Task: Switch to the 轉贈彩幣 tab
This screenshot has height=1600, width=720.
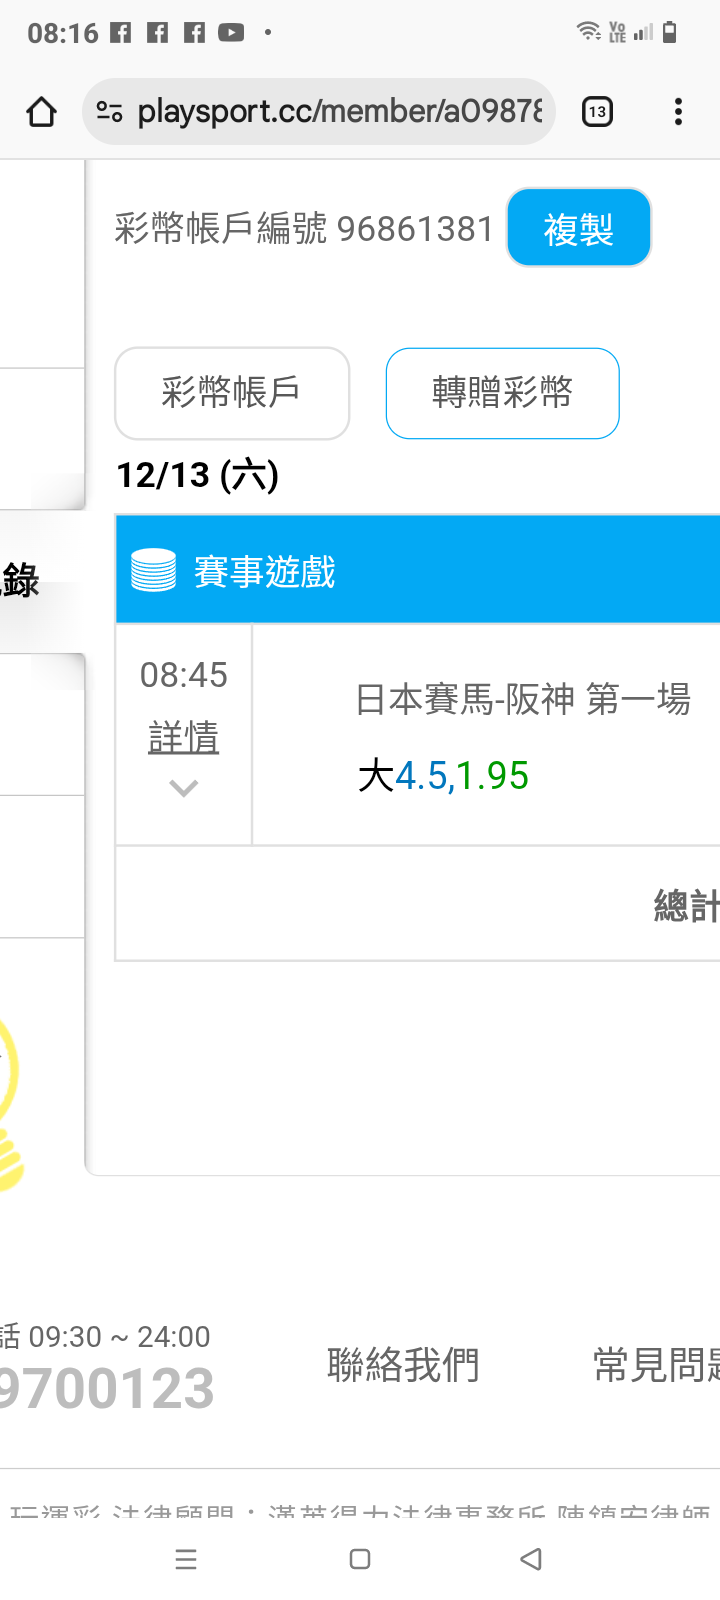Action: click(x=502, y=393)
